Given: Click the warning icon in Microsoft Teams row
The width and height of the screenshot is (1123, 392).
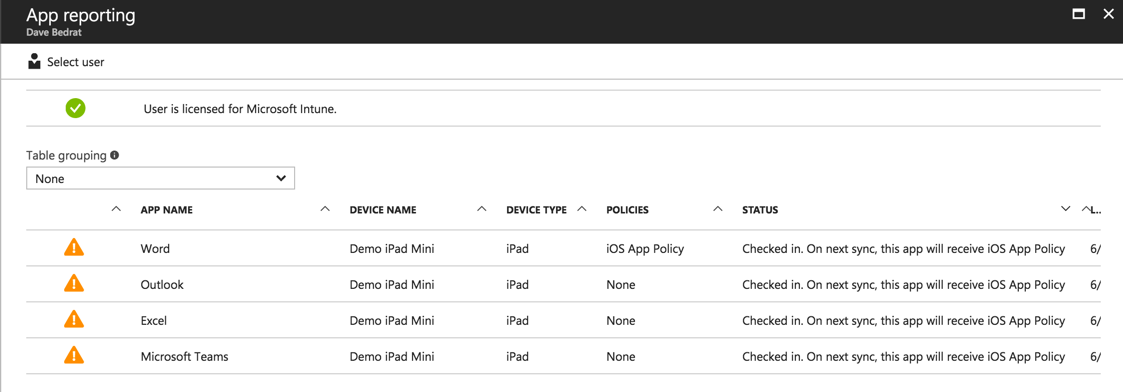Looking at the screenshot, I should [x=74, y=355].
